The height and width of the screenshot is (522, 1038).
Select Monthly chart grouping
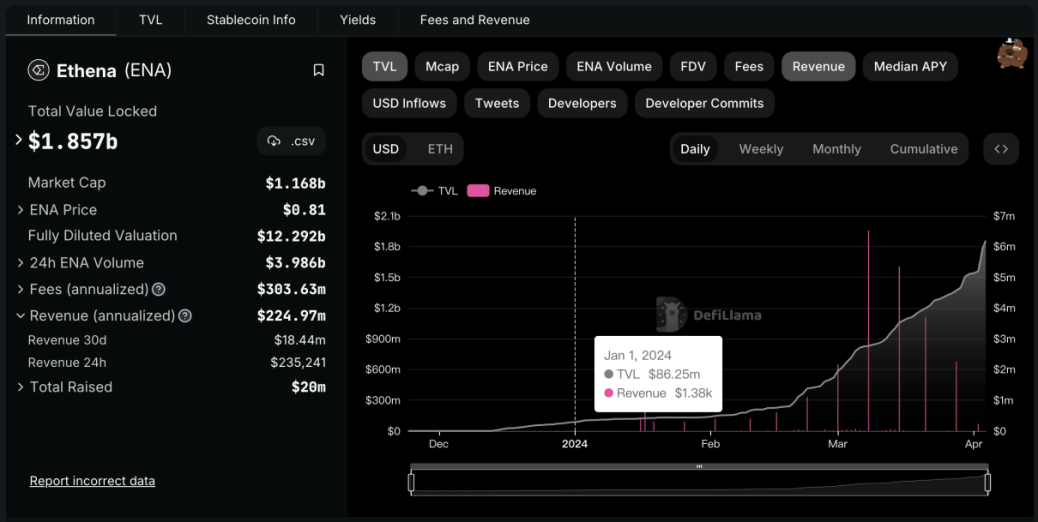click(x=837, y=149)
